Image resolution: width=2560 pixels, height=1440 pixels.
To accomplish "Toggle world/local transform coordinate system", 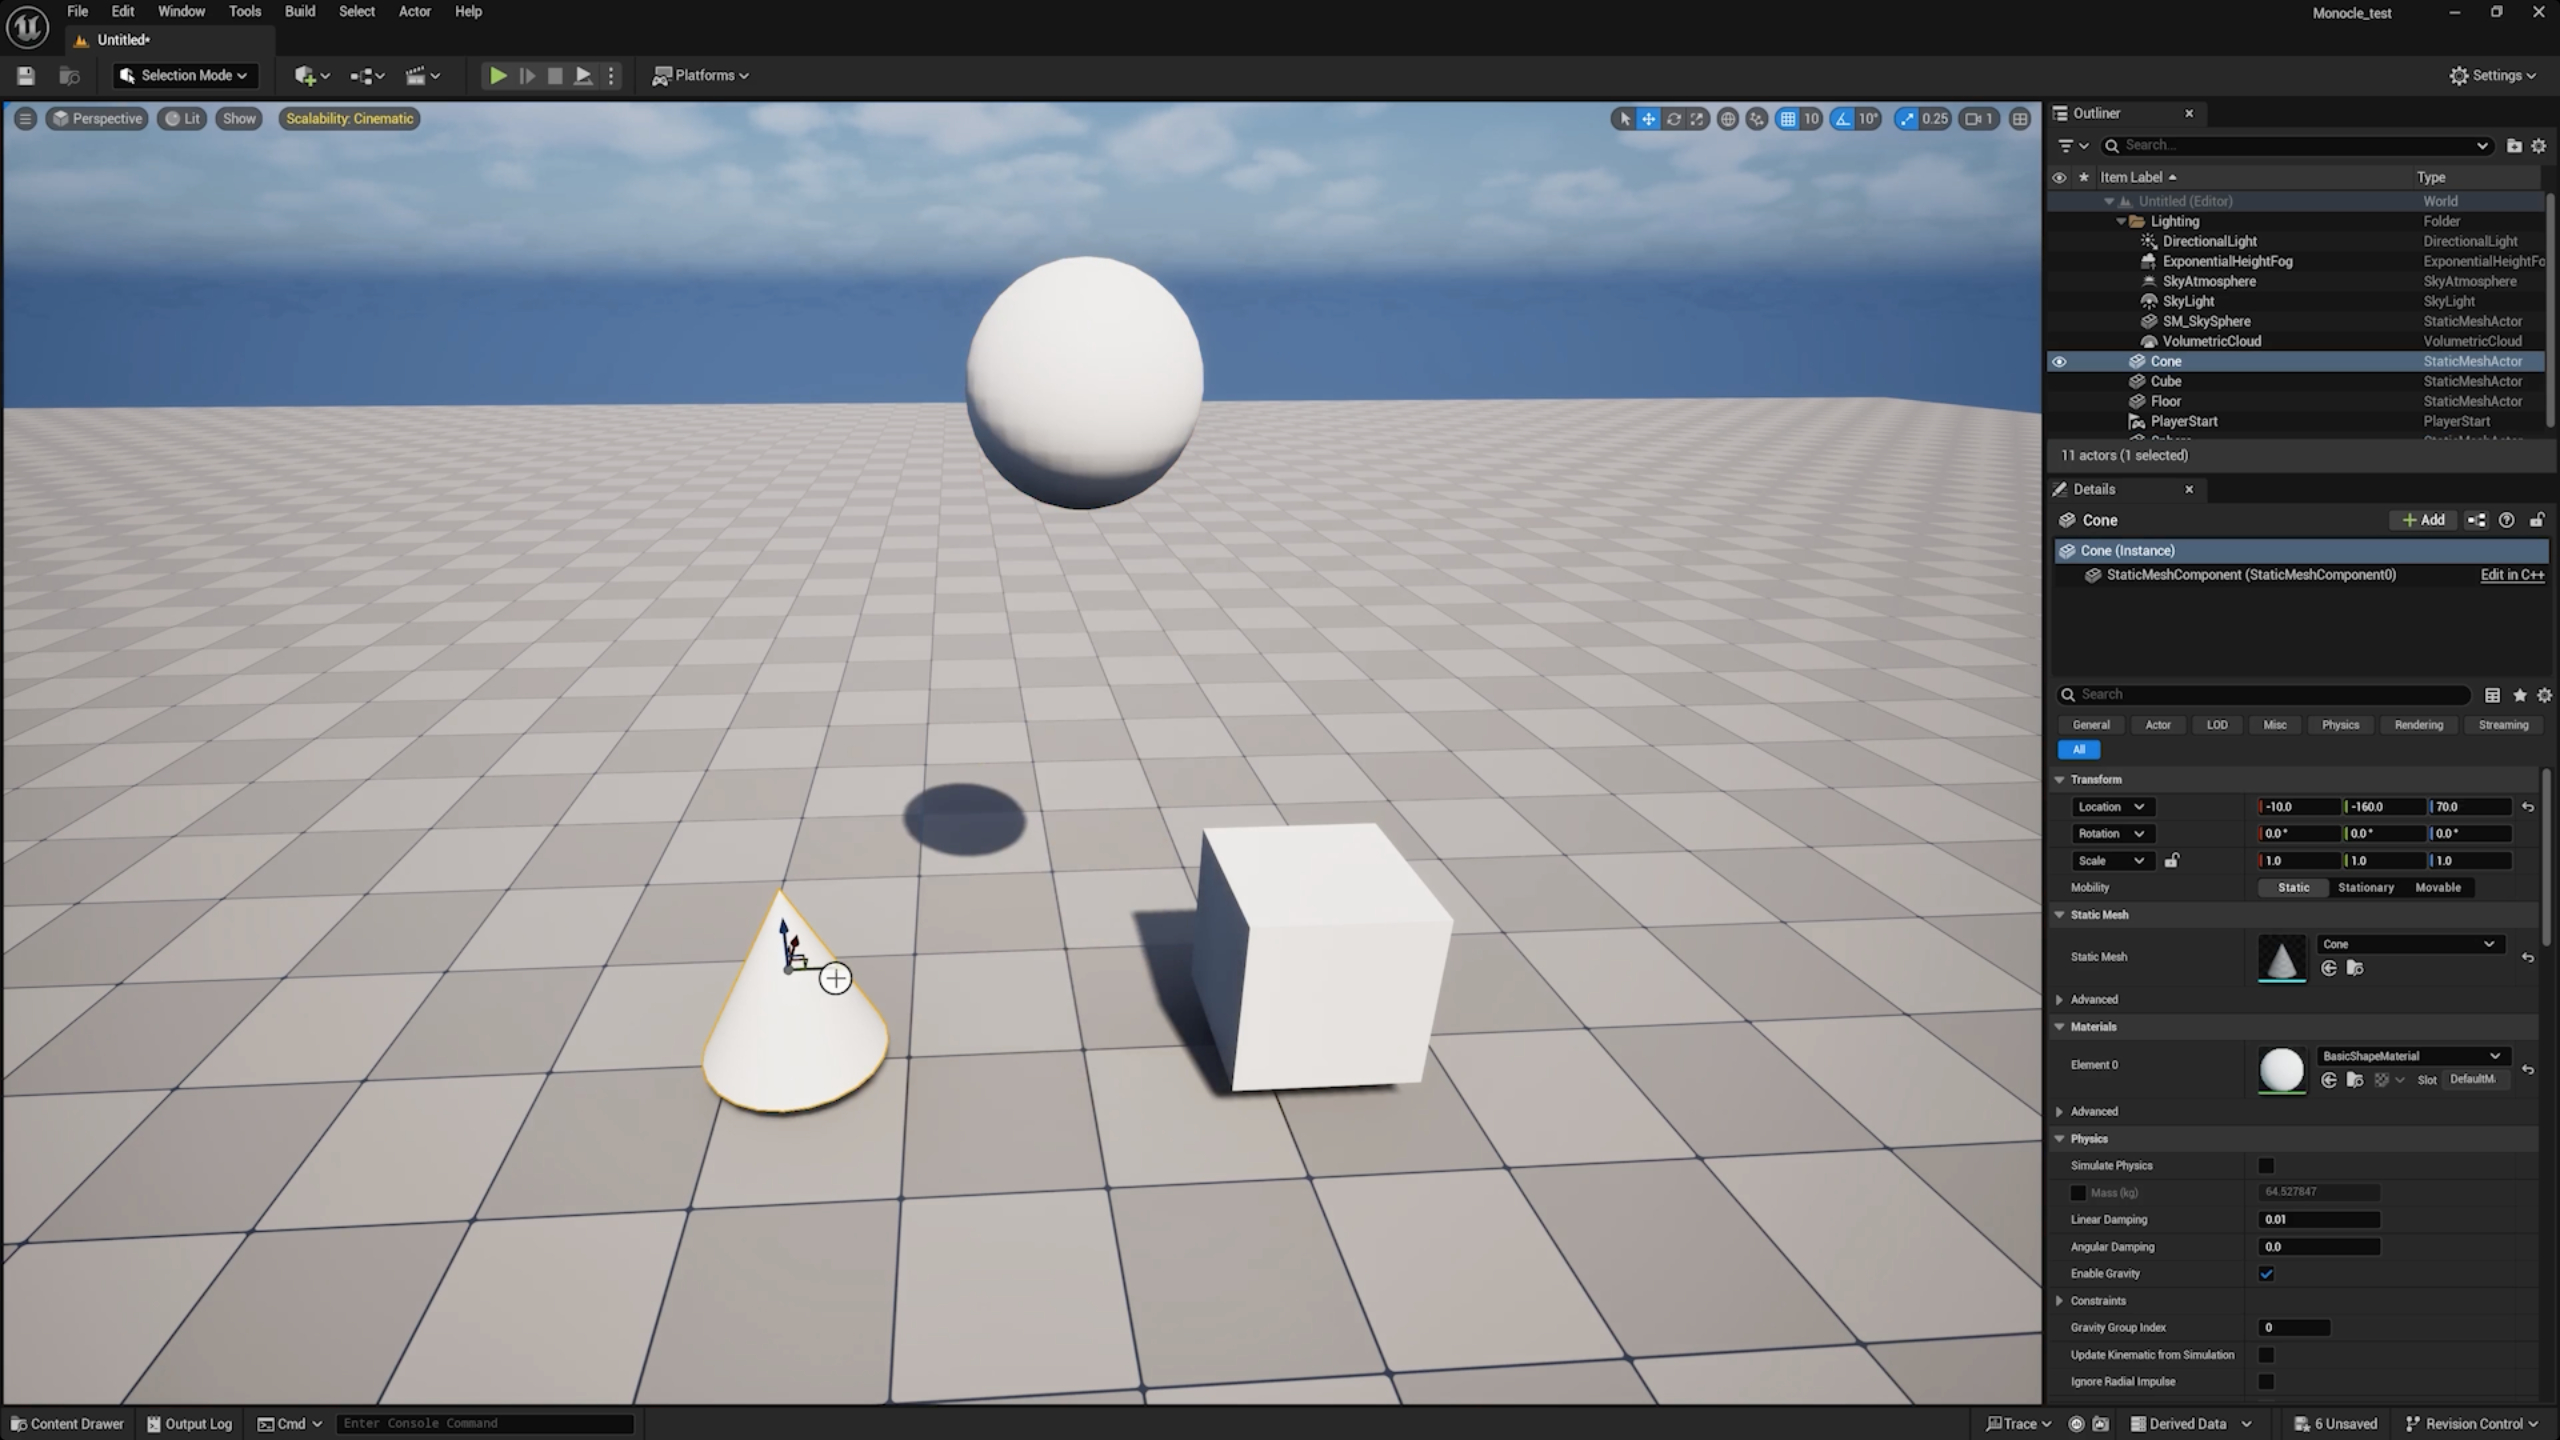I will point(1729,118).
